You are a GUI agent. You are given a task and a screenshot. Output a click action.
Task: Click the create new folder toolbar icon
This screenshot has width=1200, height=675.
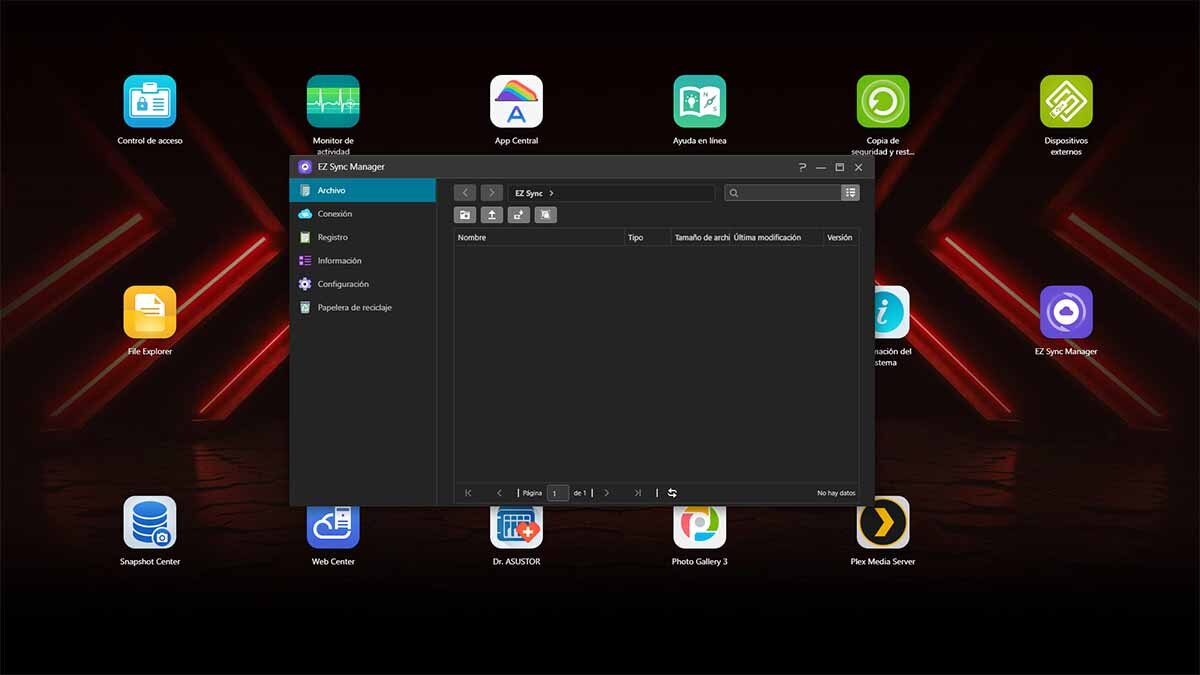(x=465, y=214)
